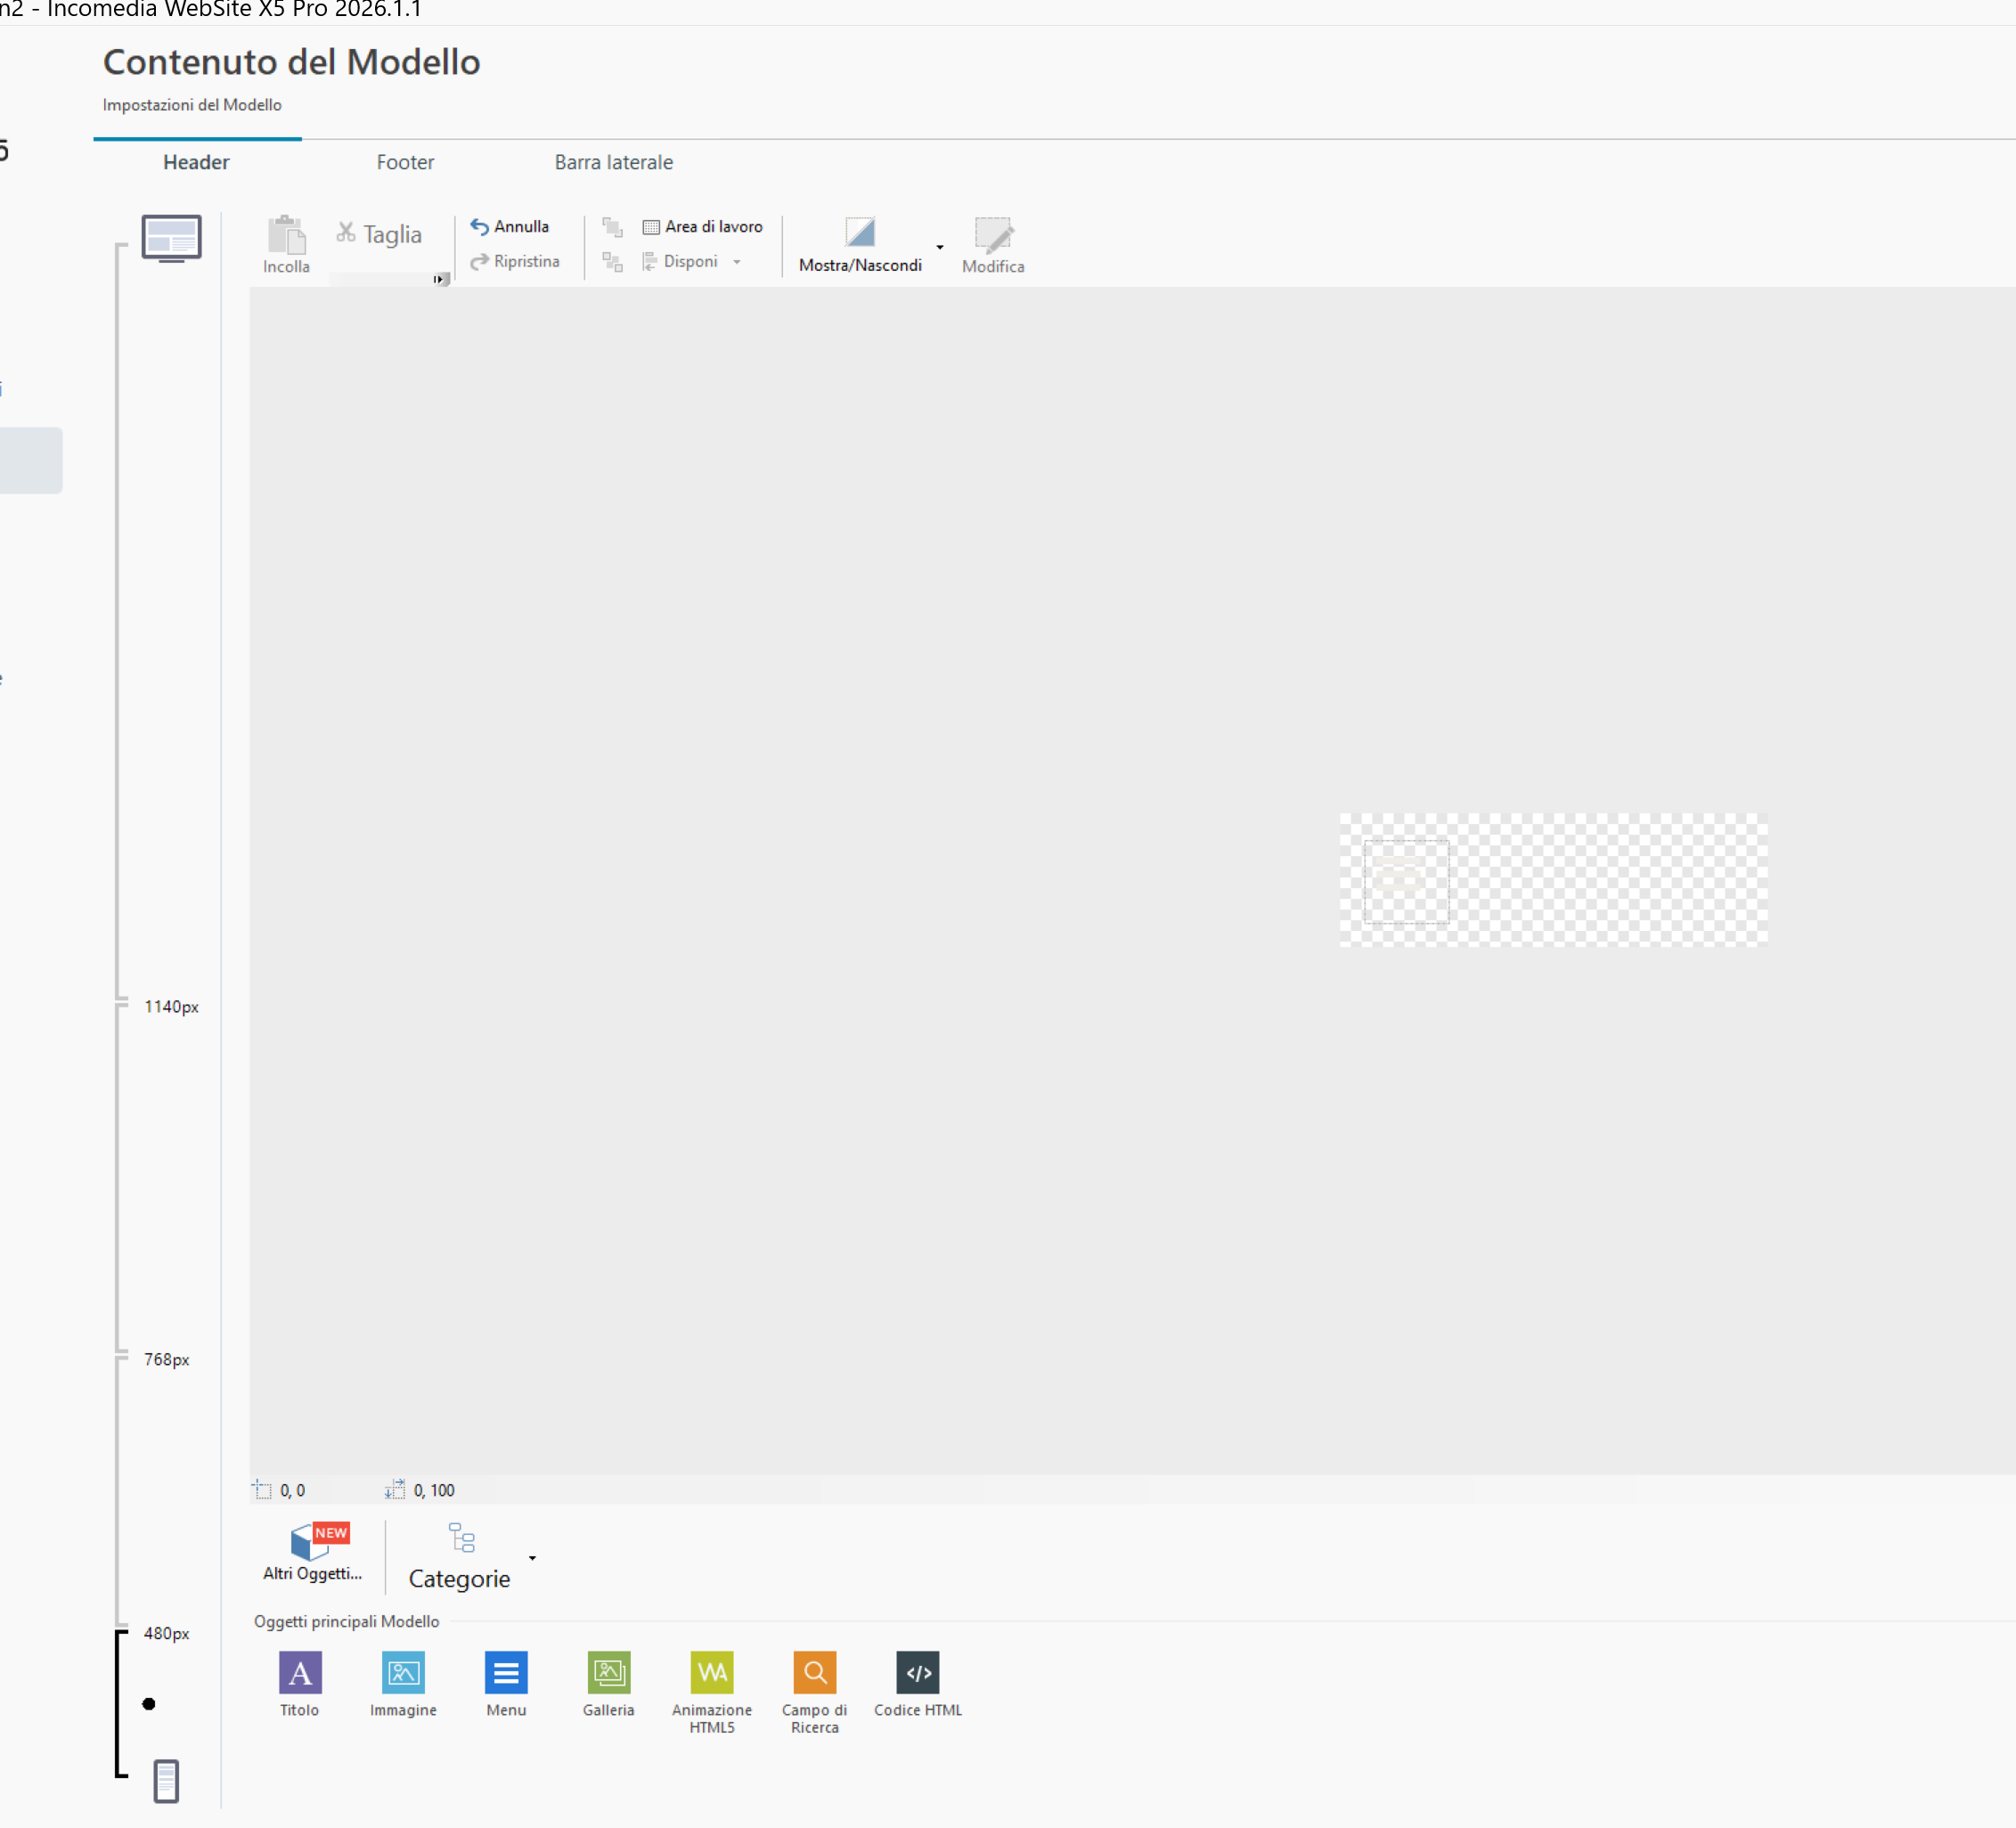The width and height of the screenshot is (2016, 1828).
Task: Select the Immagine object icon
Action: [403, 1672]
